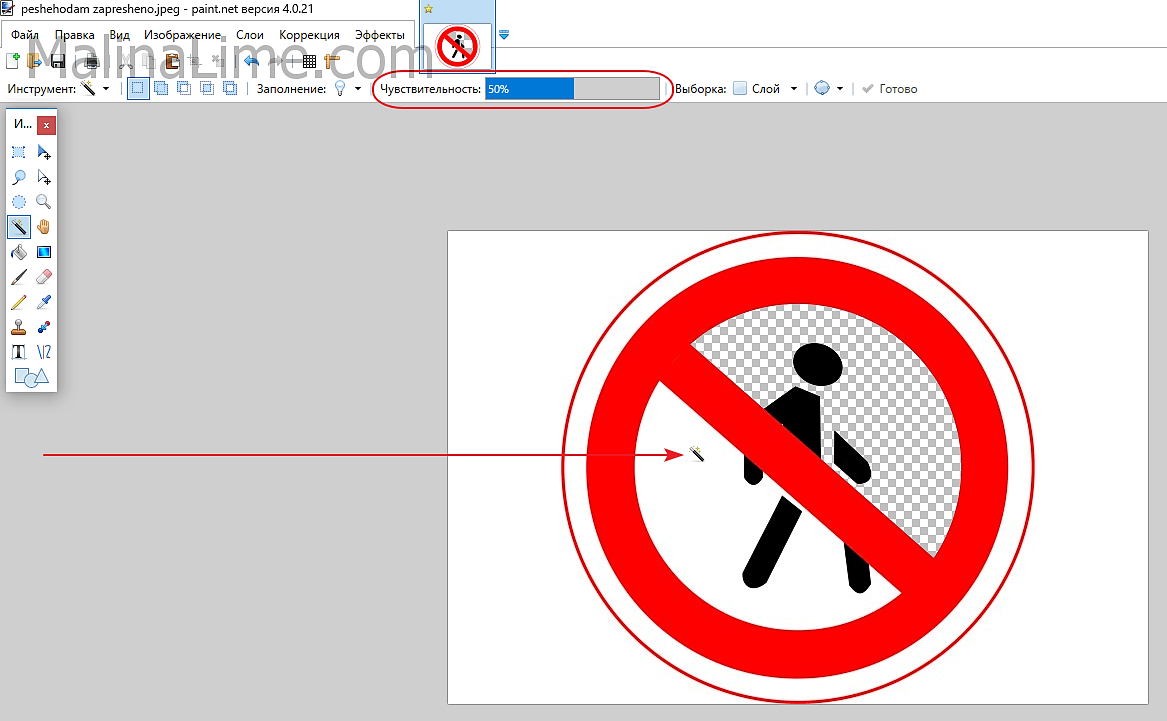
Task: Toggle the pixel grid display
Action: (x=309, y=62)
